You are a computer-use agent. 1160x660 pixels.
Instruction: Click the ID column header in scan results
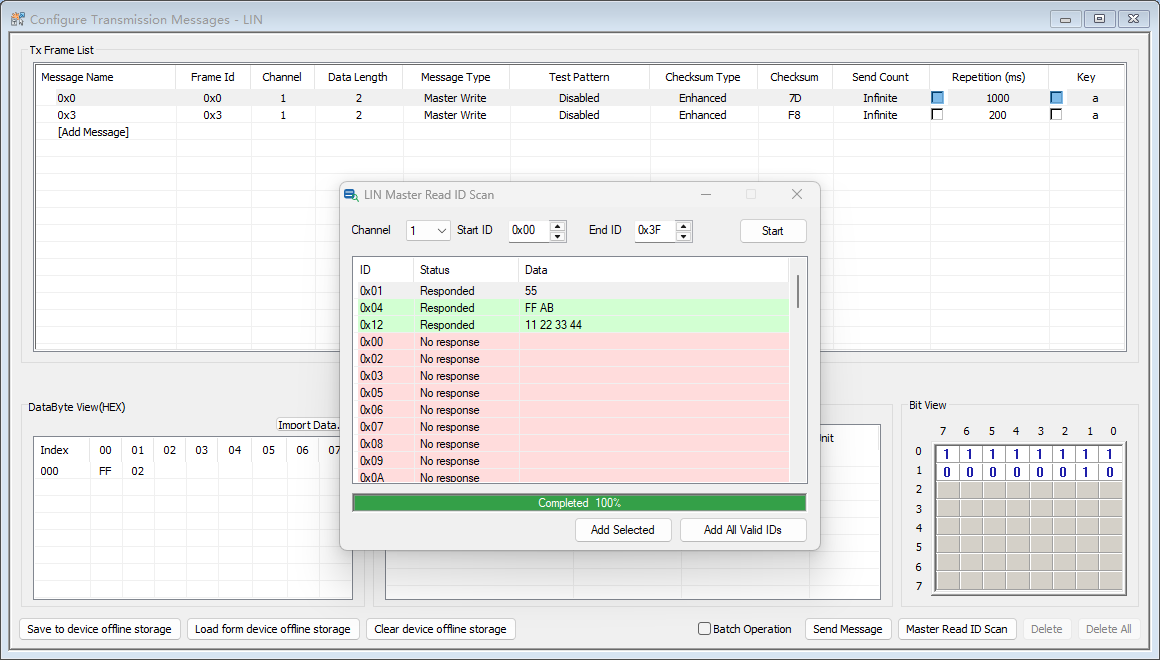point(384,270)
